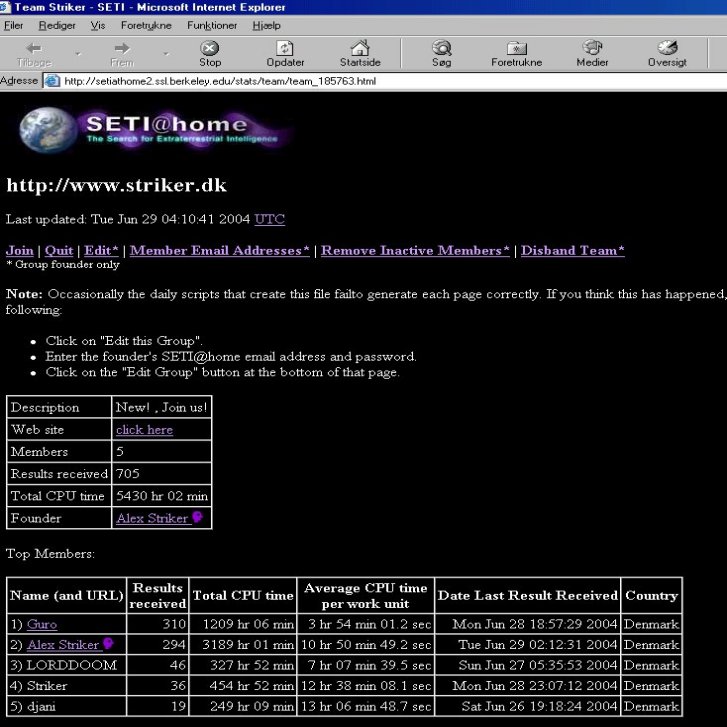727x727 pixels.
Task: Open the Disband Team link
Action: click(x=572, y=250)
